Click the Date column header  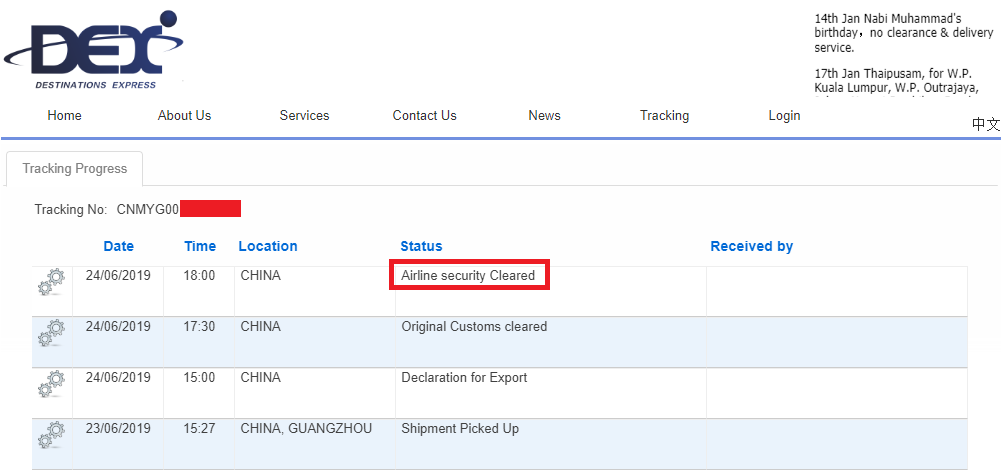pyautogui.click(x=118, y=246)
